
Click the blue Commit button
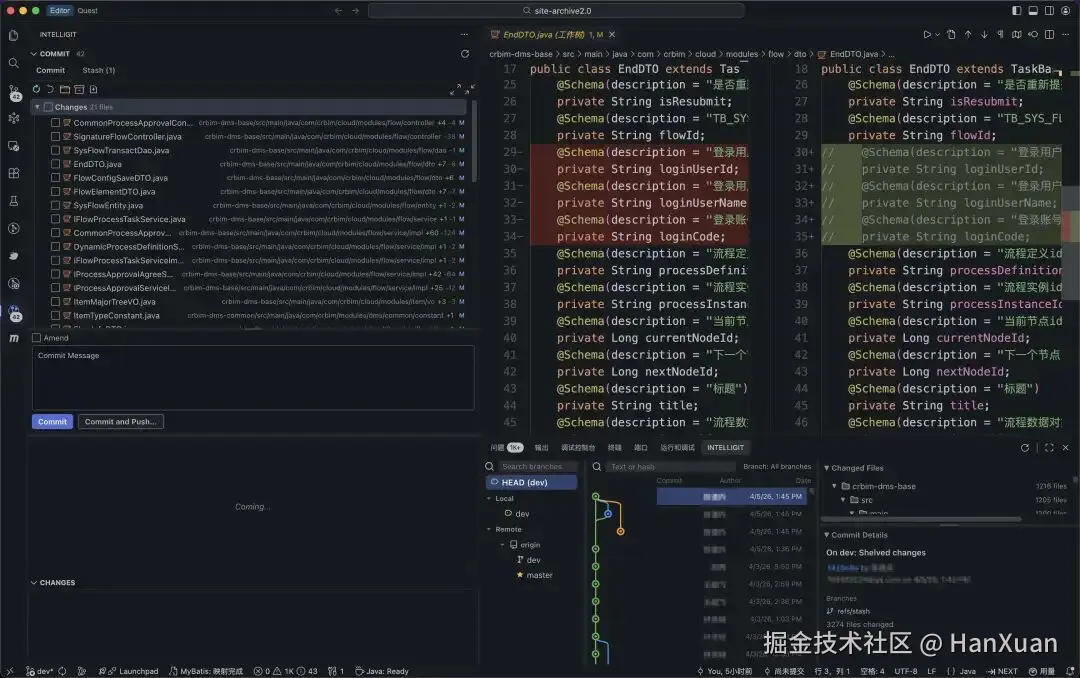(52, 422)
